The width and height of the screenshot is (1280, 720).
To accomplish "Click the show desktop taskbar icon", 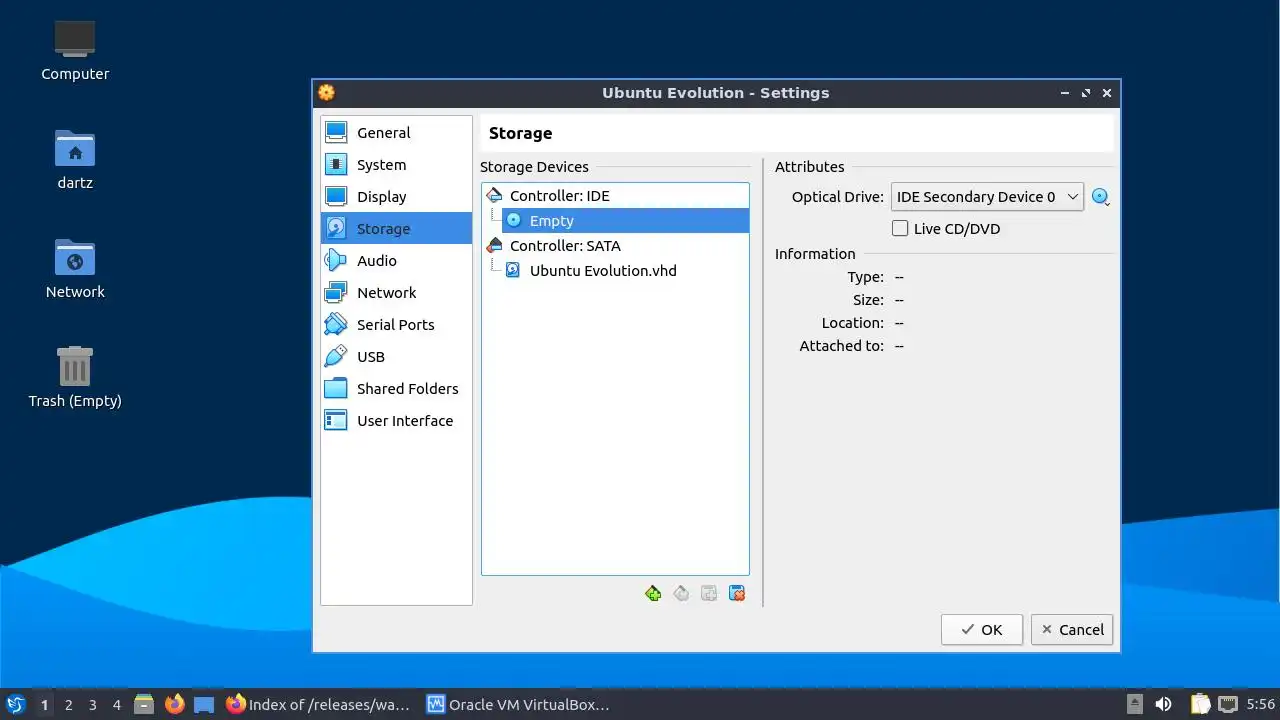I will click(204, 705).
